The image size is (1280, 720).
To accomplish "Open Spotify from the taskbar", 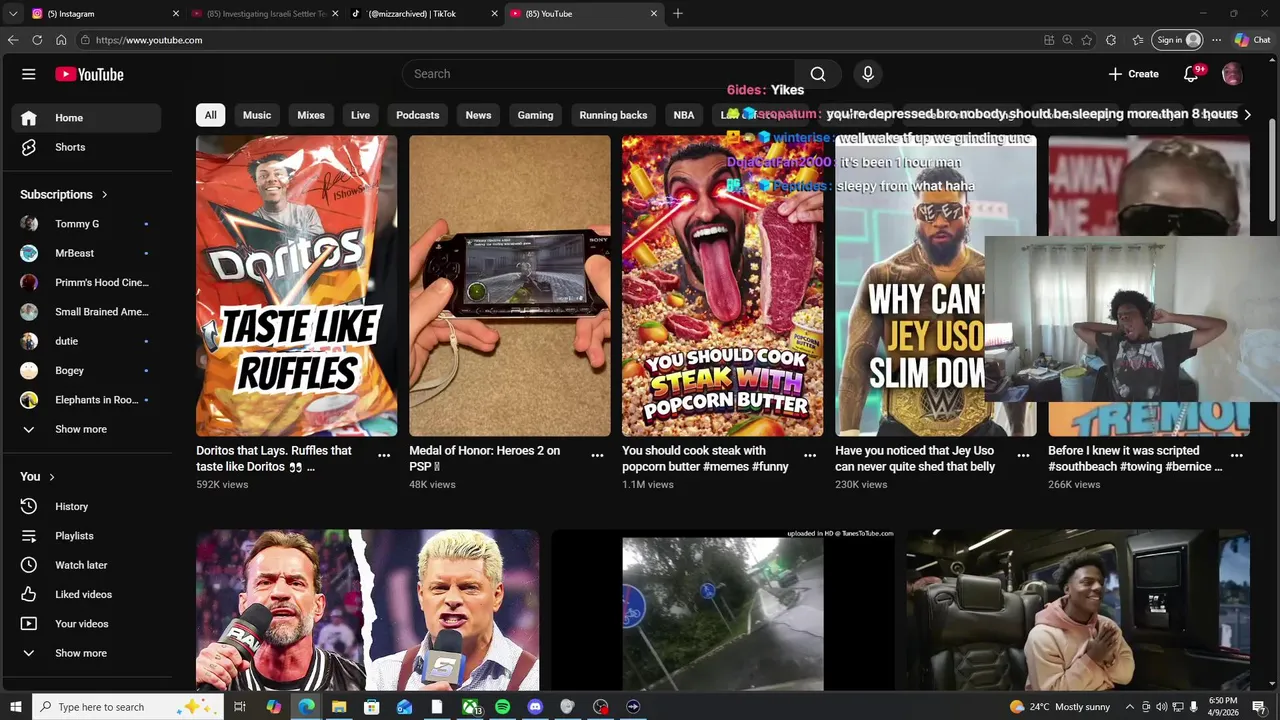I will (502, 707).
